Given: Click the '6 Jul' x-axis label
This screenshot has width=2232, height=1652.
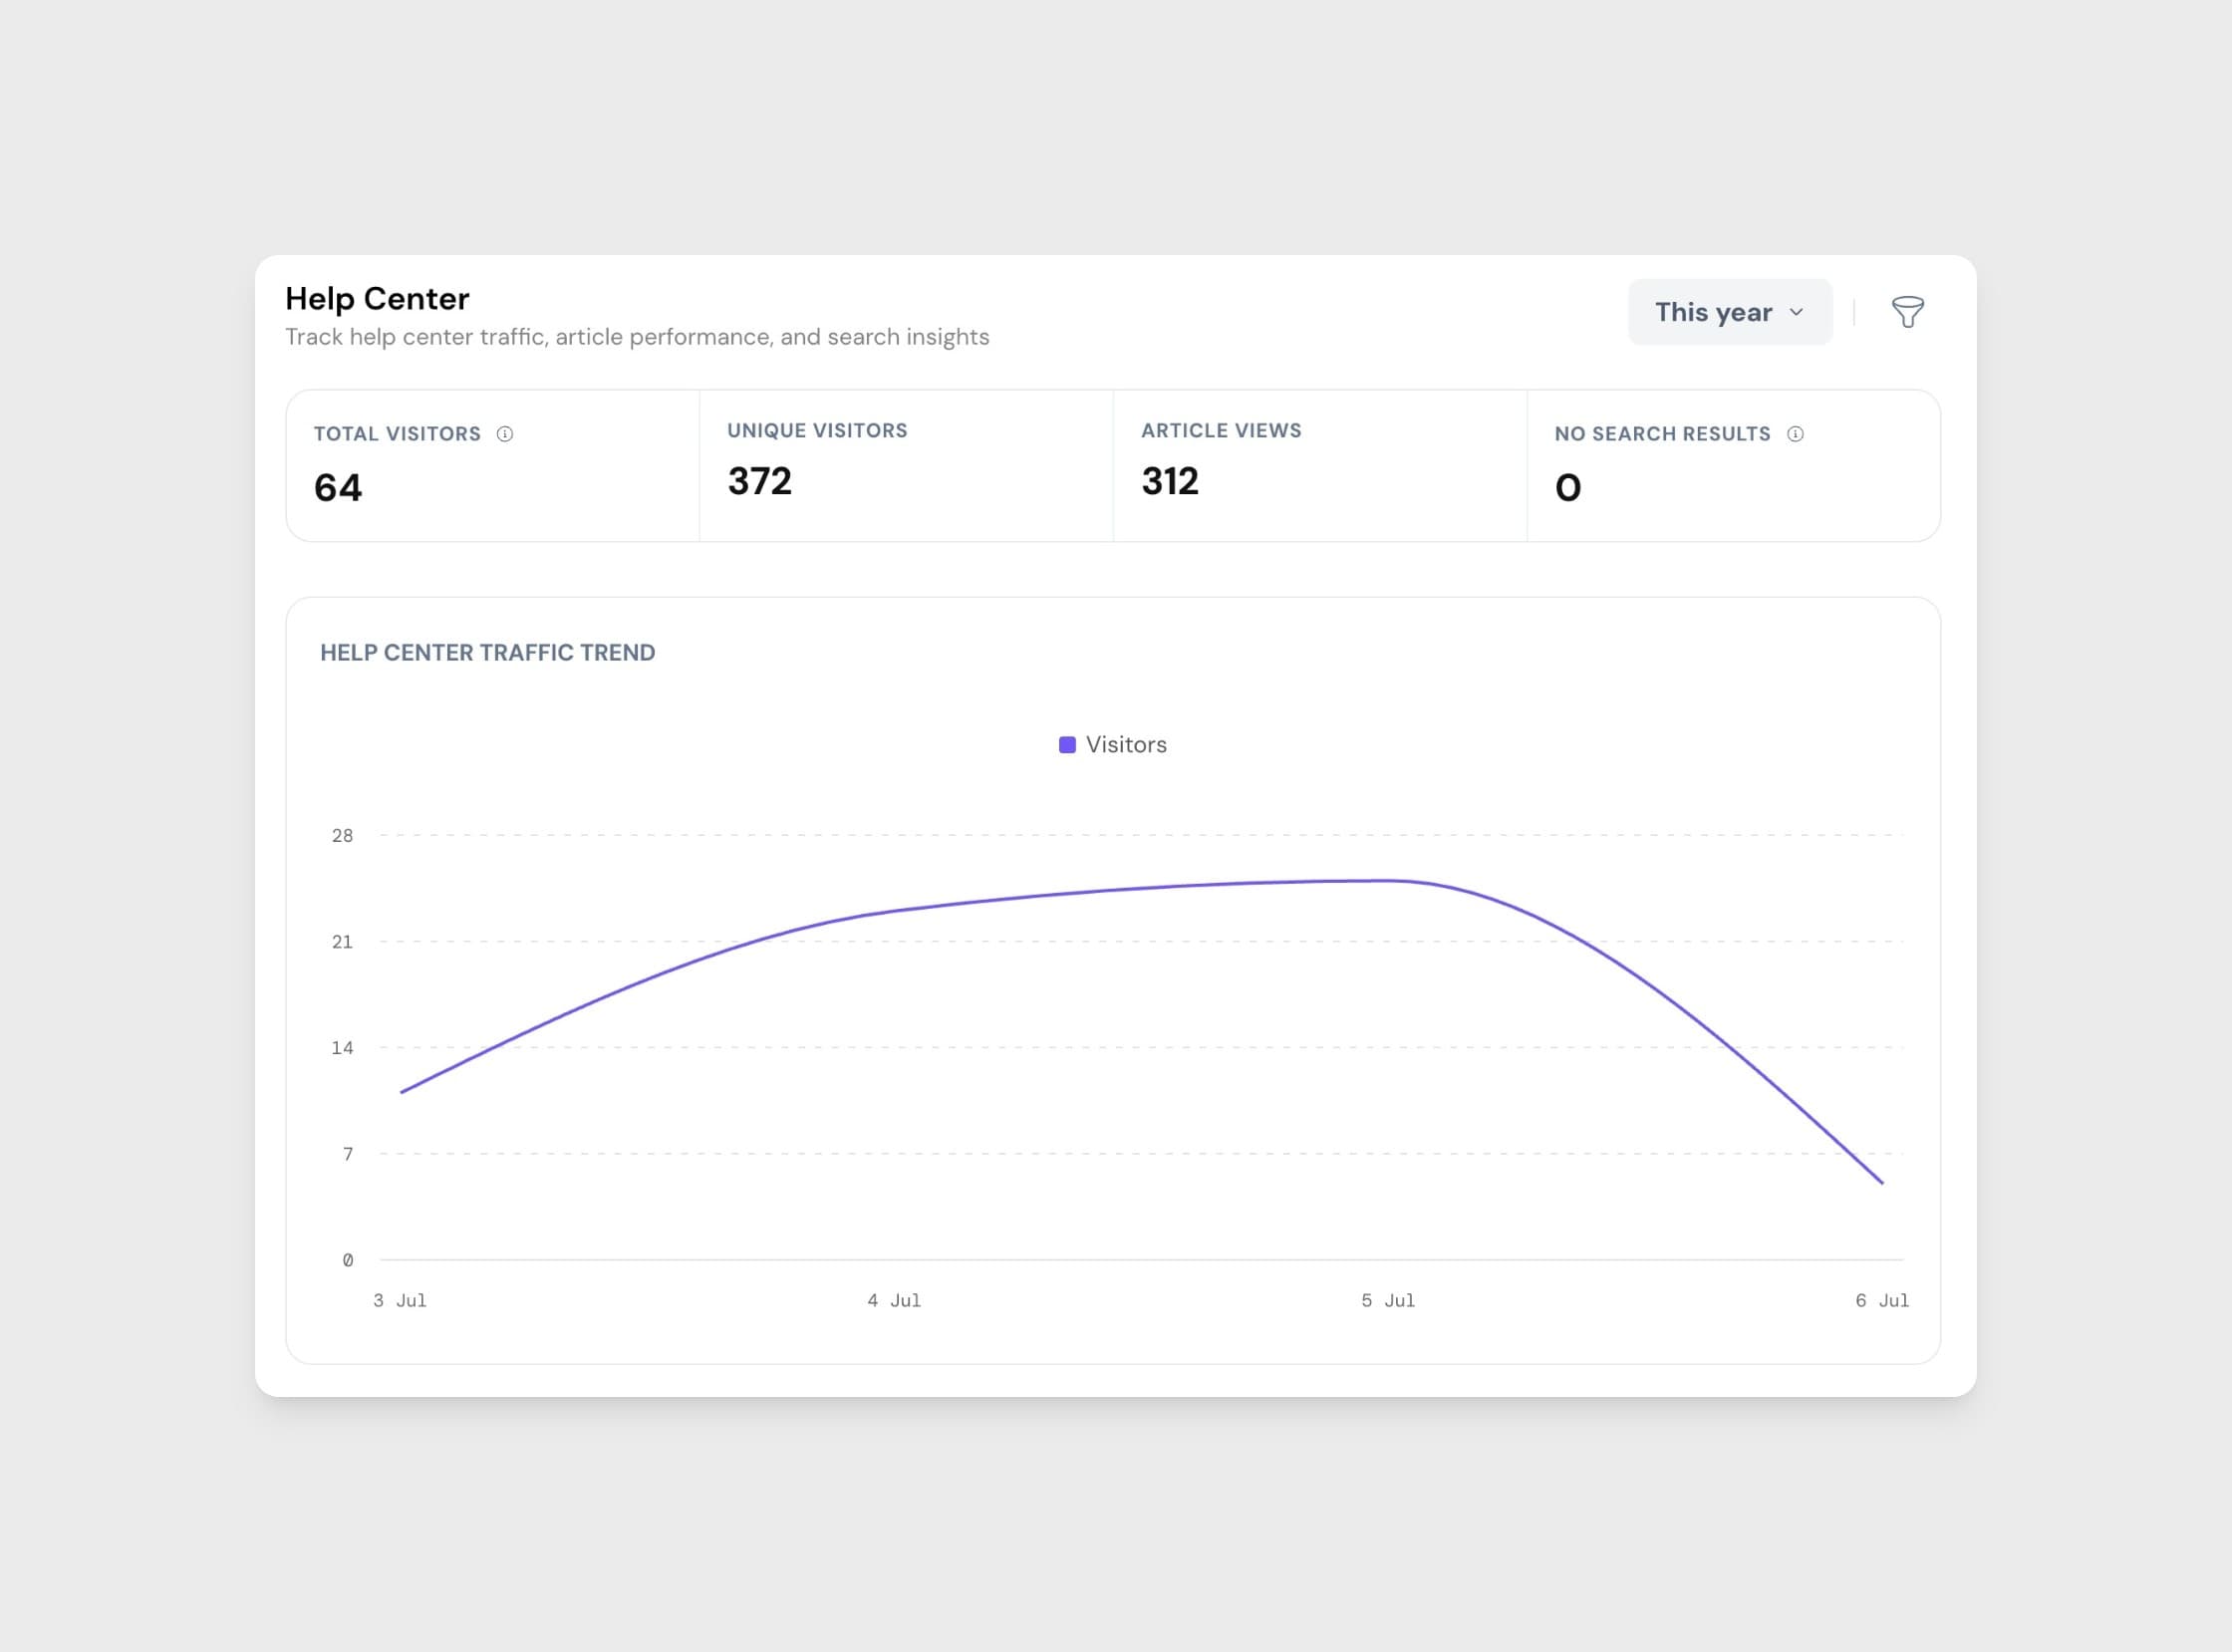Looking at the screenshot, I should point(1882,1301).
